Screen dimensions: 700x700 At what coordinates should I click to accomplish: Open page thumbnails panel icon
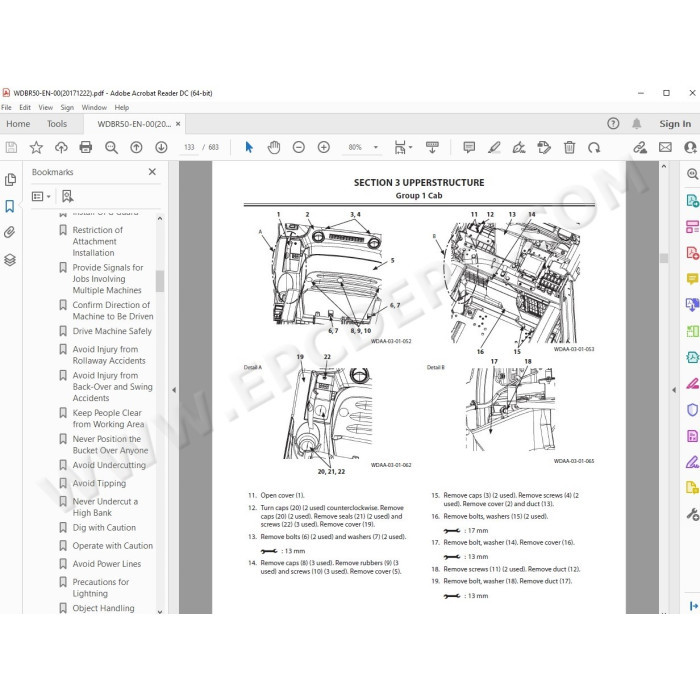pos(10,179)
